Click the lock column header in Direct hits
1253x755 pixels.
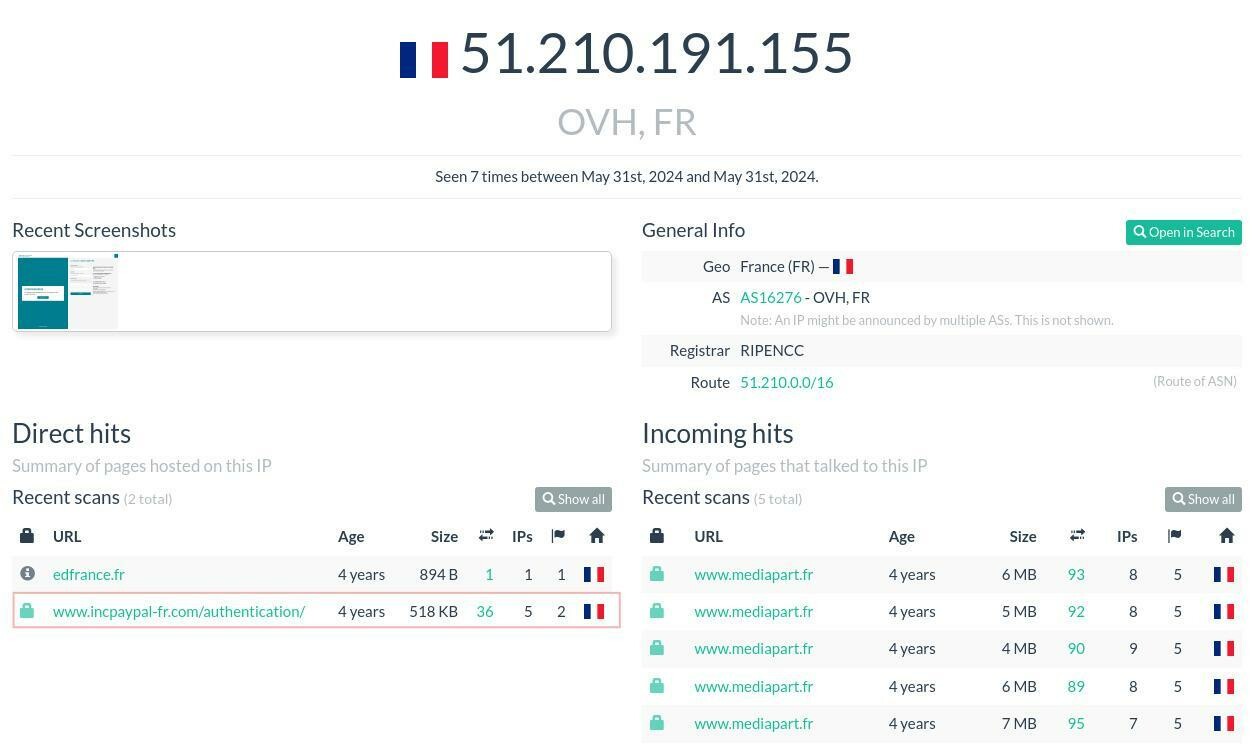pos(27,536)
